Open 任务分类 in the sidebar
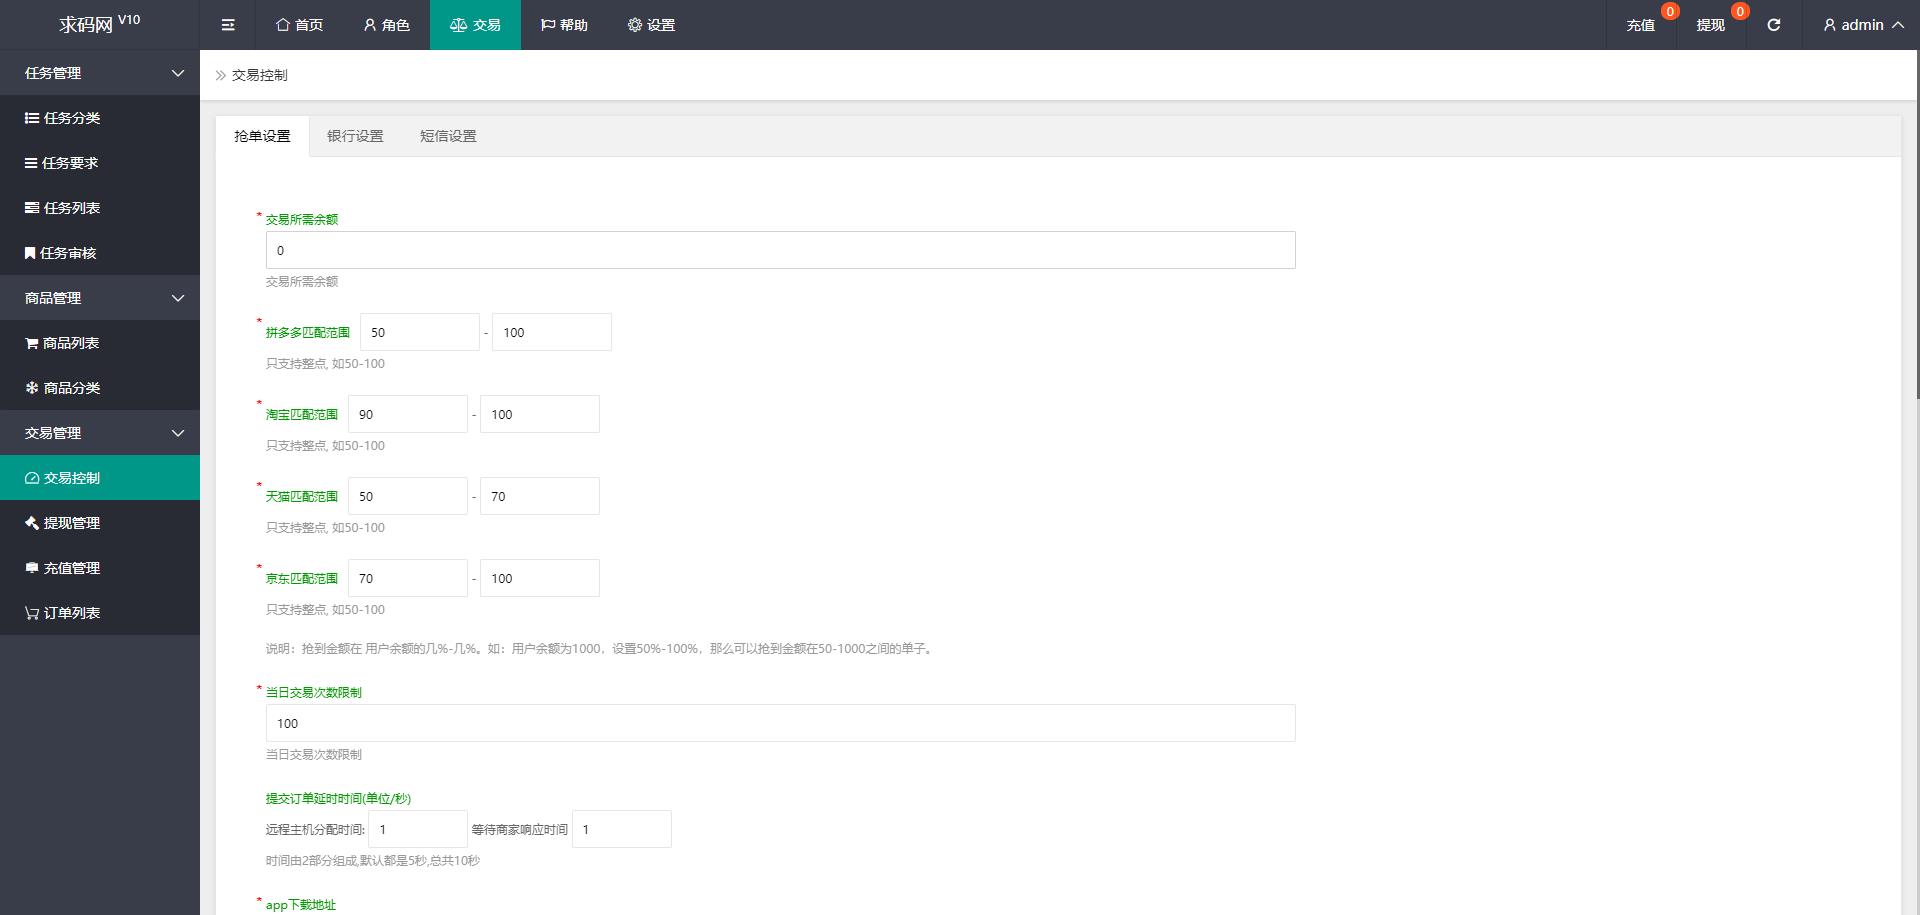 pyautogui.click(x=100, y=118)
